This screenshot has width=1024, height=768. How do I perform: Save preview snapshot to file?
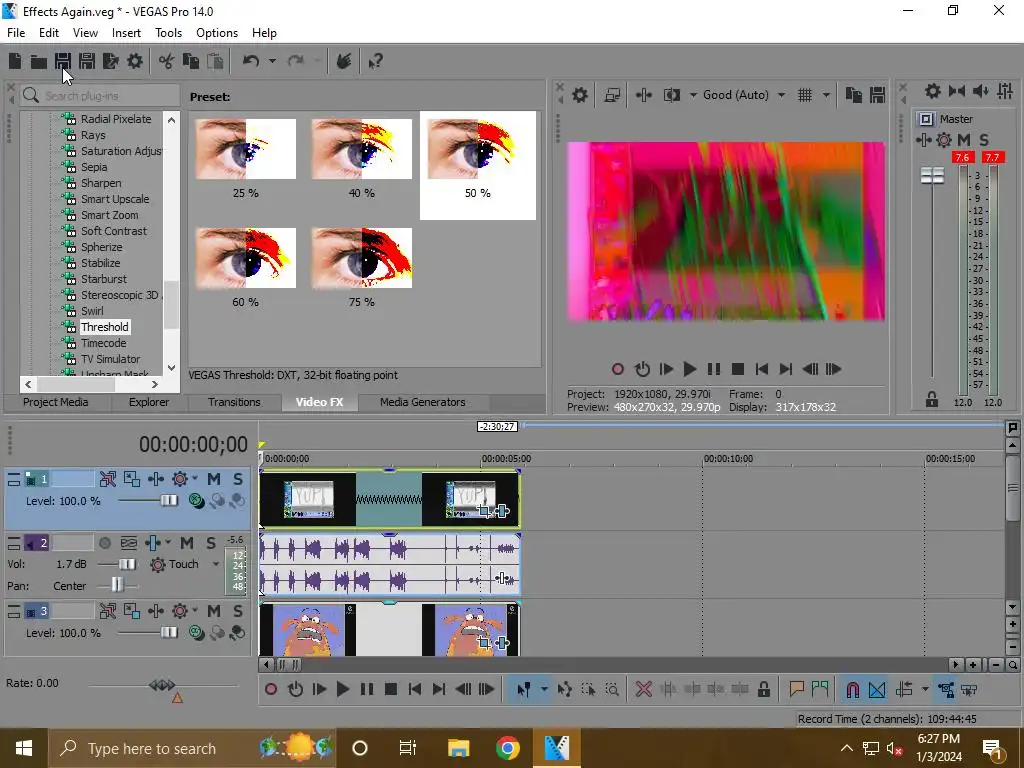(x=877, y=95)
